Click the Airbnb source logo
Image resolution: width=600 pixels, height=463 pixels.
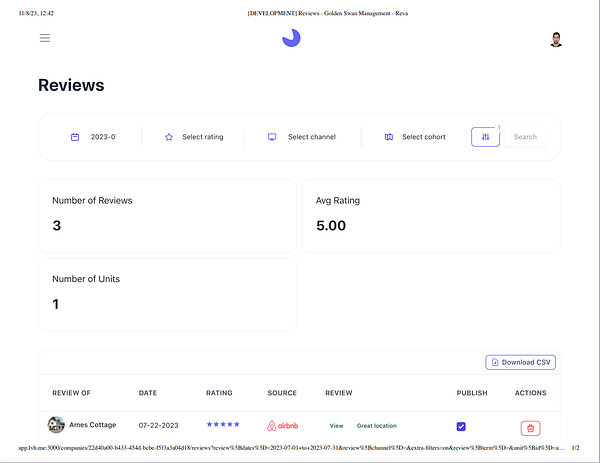point(282,426)
